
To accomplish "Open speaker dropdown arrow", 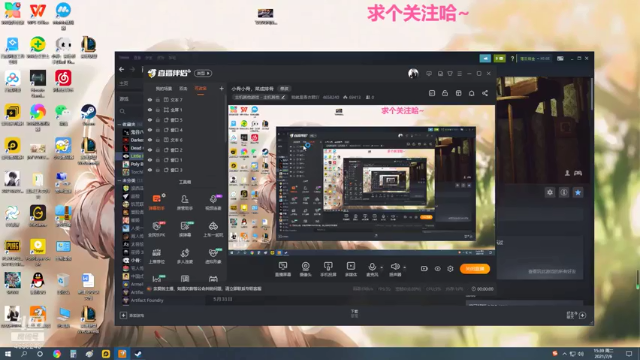I will (404, 268).
